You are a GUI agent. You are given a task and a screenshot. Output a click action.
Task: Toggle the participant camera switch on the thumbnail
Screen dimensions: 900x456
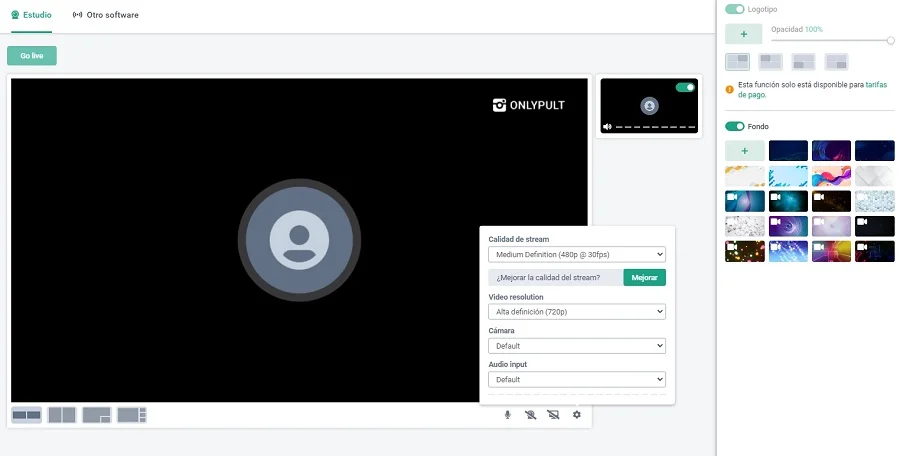click(x=685, y=88)
